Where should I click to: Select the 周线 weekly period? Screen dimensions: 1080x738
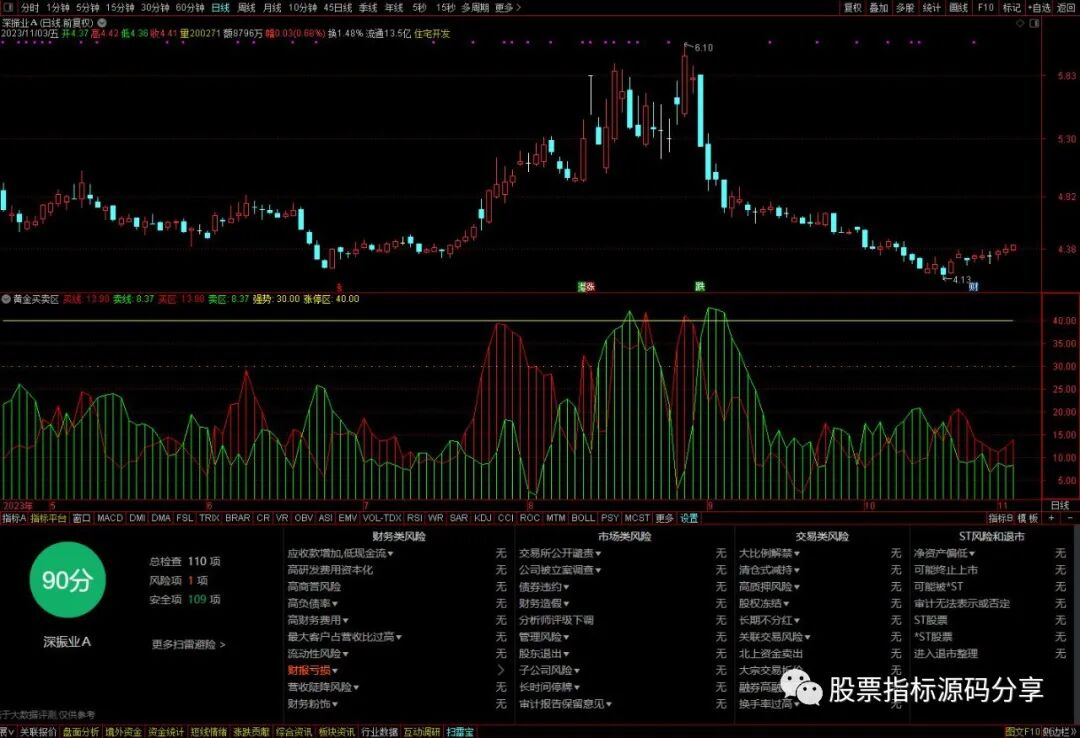click(x=247, y=8)
